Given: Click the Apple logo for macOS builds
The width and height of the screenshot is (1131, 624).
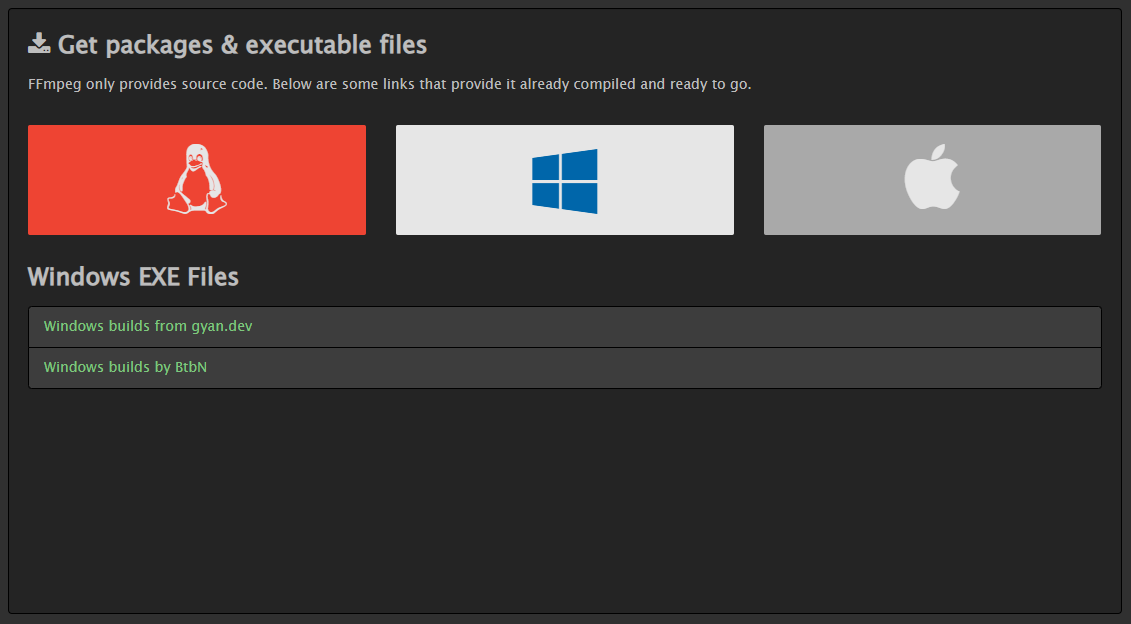Looking at the screenshot, I should [x=931, y=180].
